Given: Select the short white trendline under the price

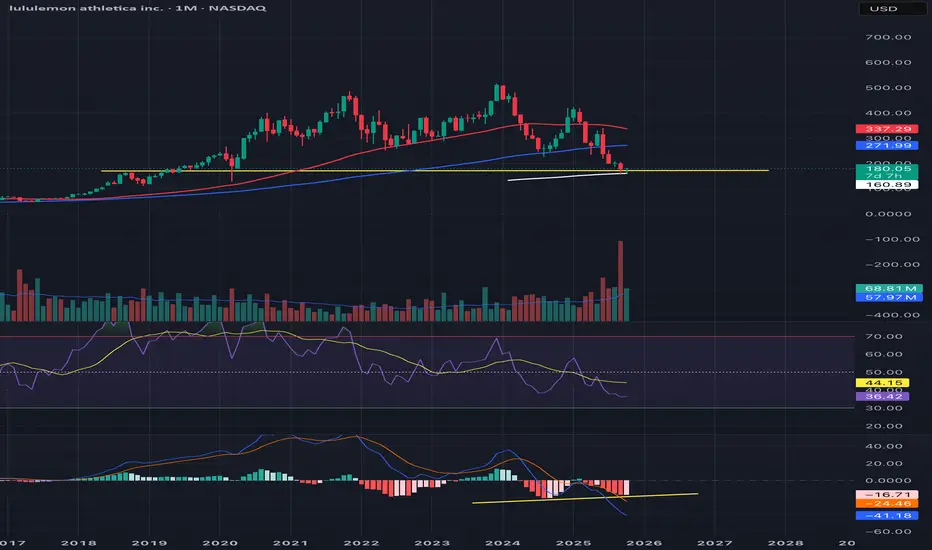Looking at the screenshot, I should 566,177.
